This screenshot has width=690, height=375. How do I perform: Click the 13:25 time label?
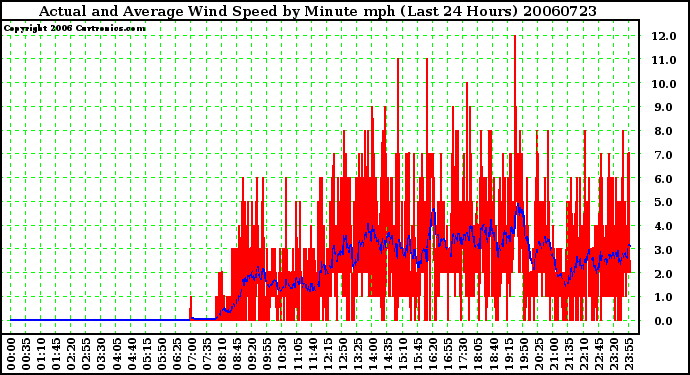click(357, 354)
